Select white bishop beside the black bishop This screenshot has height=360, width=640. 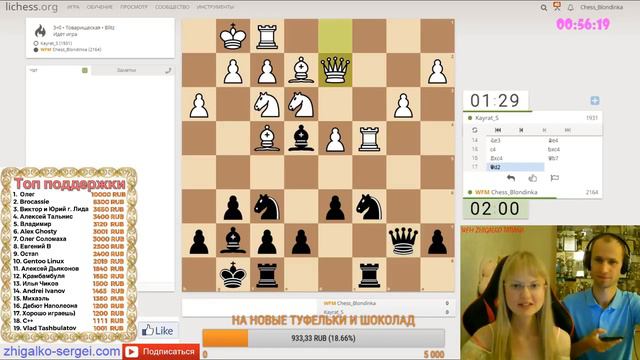[267, 138]
